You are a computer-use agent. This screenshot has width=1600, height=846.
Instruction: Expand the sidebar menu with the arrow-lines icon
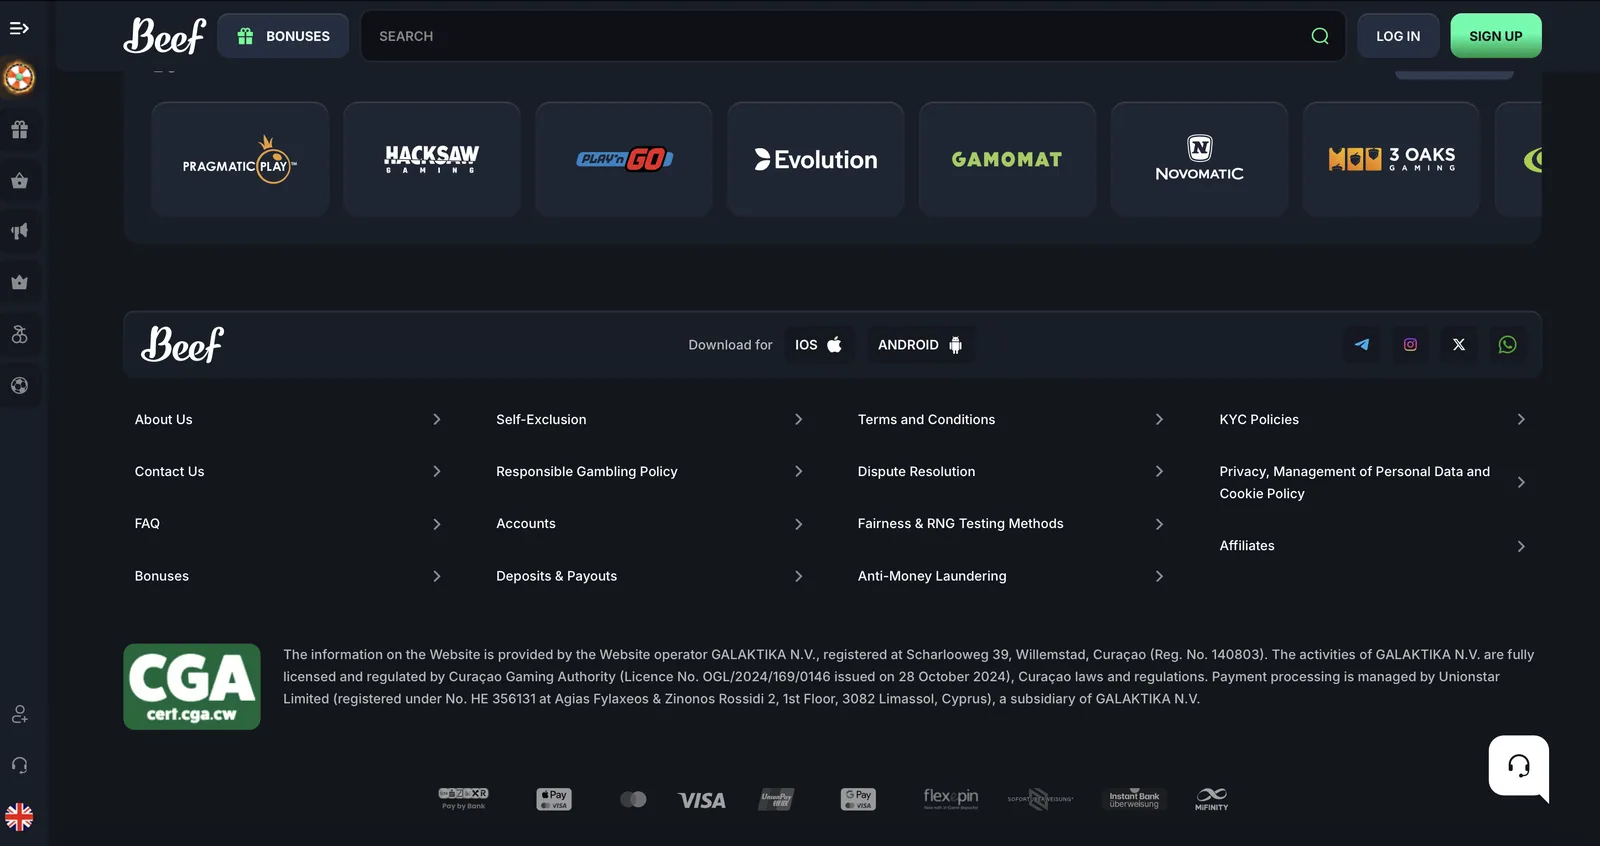[19, 28]
